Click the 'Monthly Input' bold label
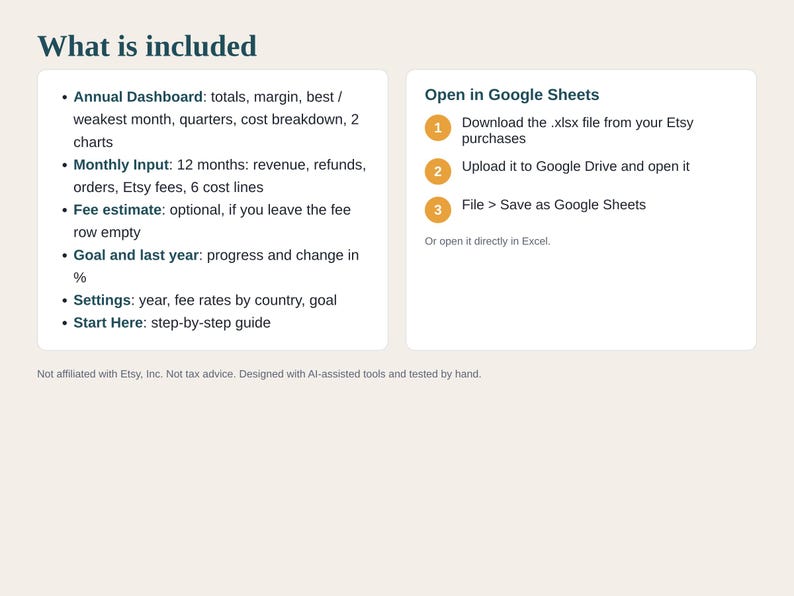Viewport: 794px width, 596px height. (x=121, y=165)
